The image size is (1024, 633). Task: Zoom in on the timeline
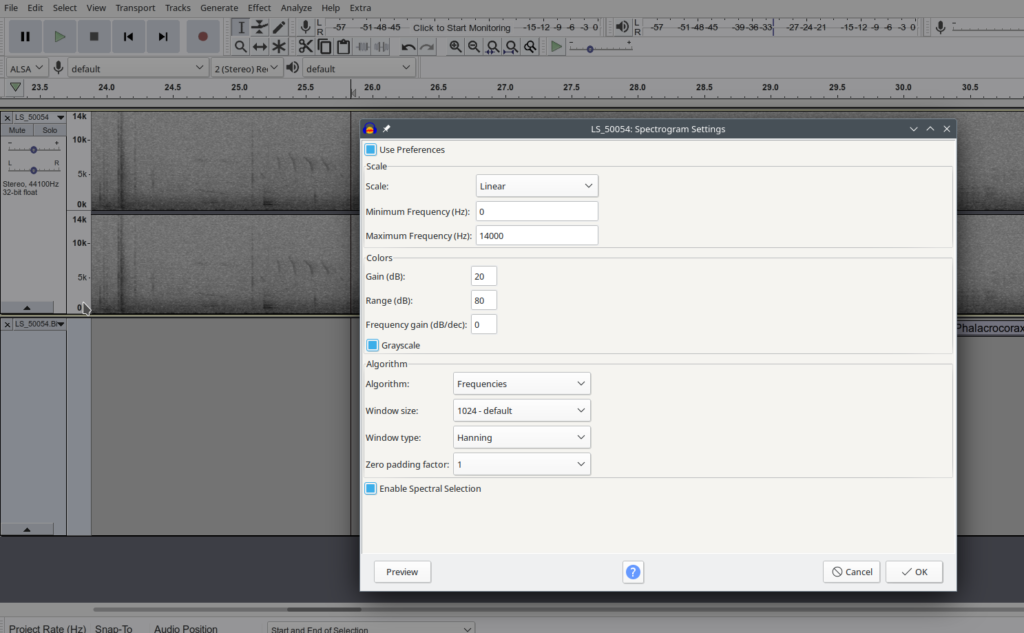click(x=455, y=46)
